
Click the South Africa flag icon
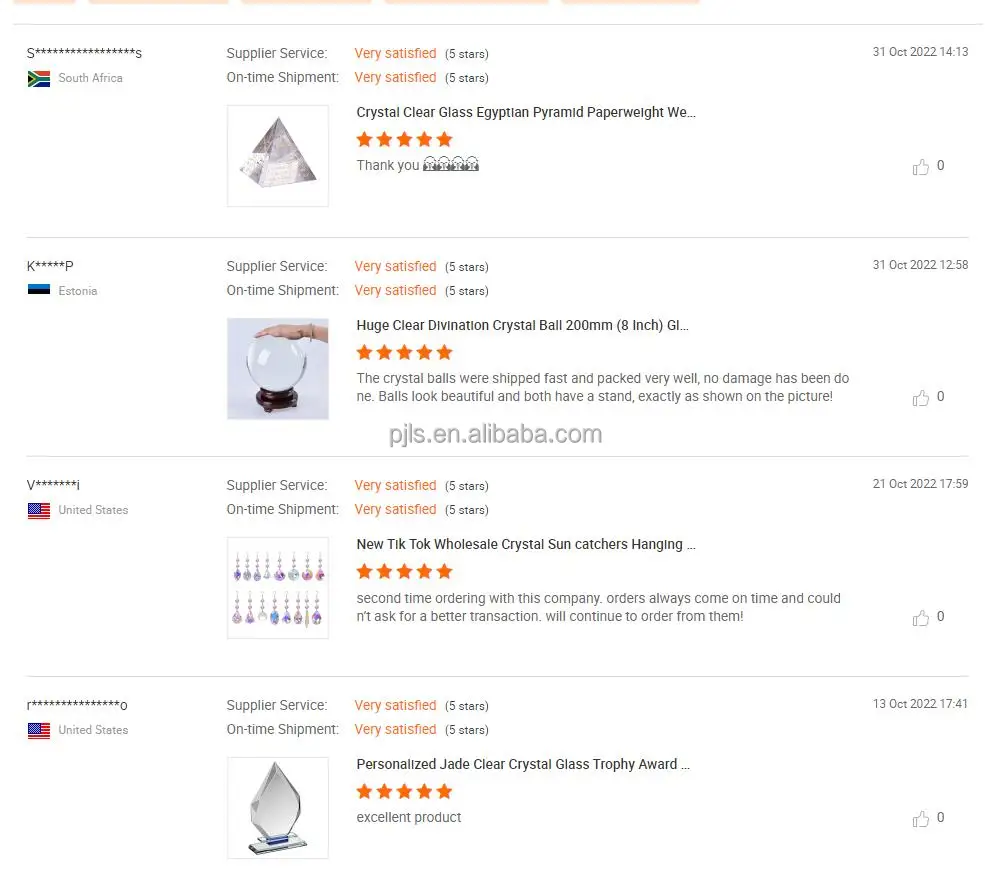[39, 79]
